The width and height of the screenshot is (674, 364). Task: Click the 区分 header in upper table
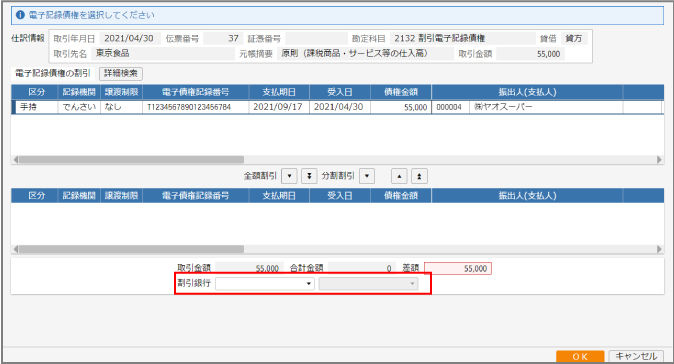(37, 92)
